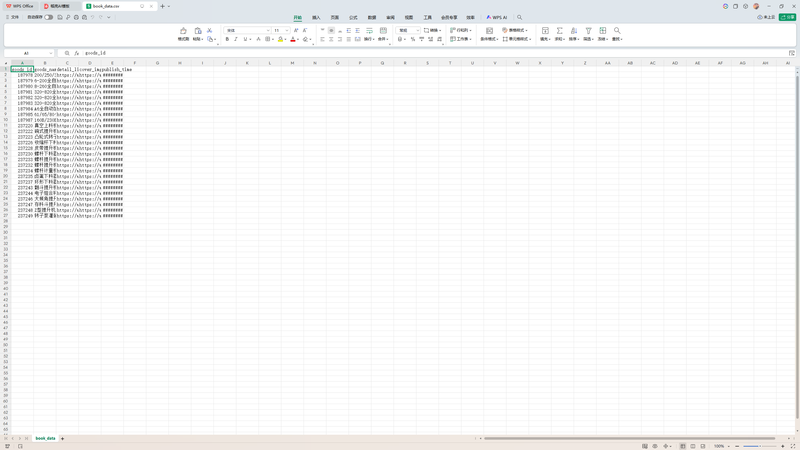The image size is (800, 450).
Task: Center-align cell content horizontally
Action: (331, 39)
